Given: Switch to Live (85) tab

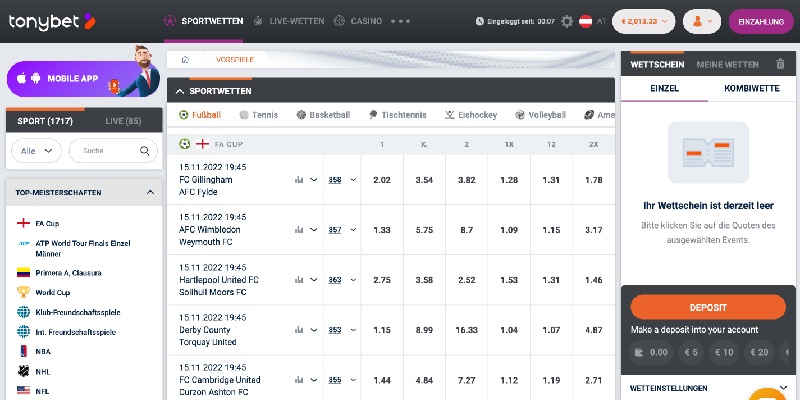Looking at the screenshot, I should pyautogui.click(x=123, y=121).
